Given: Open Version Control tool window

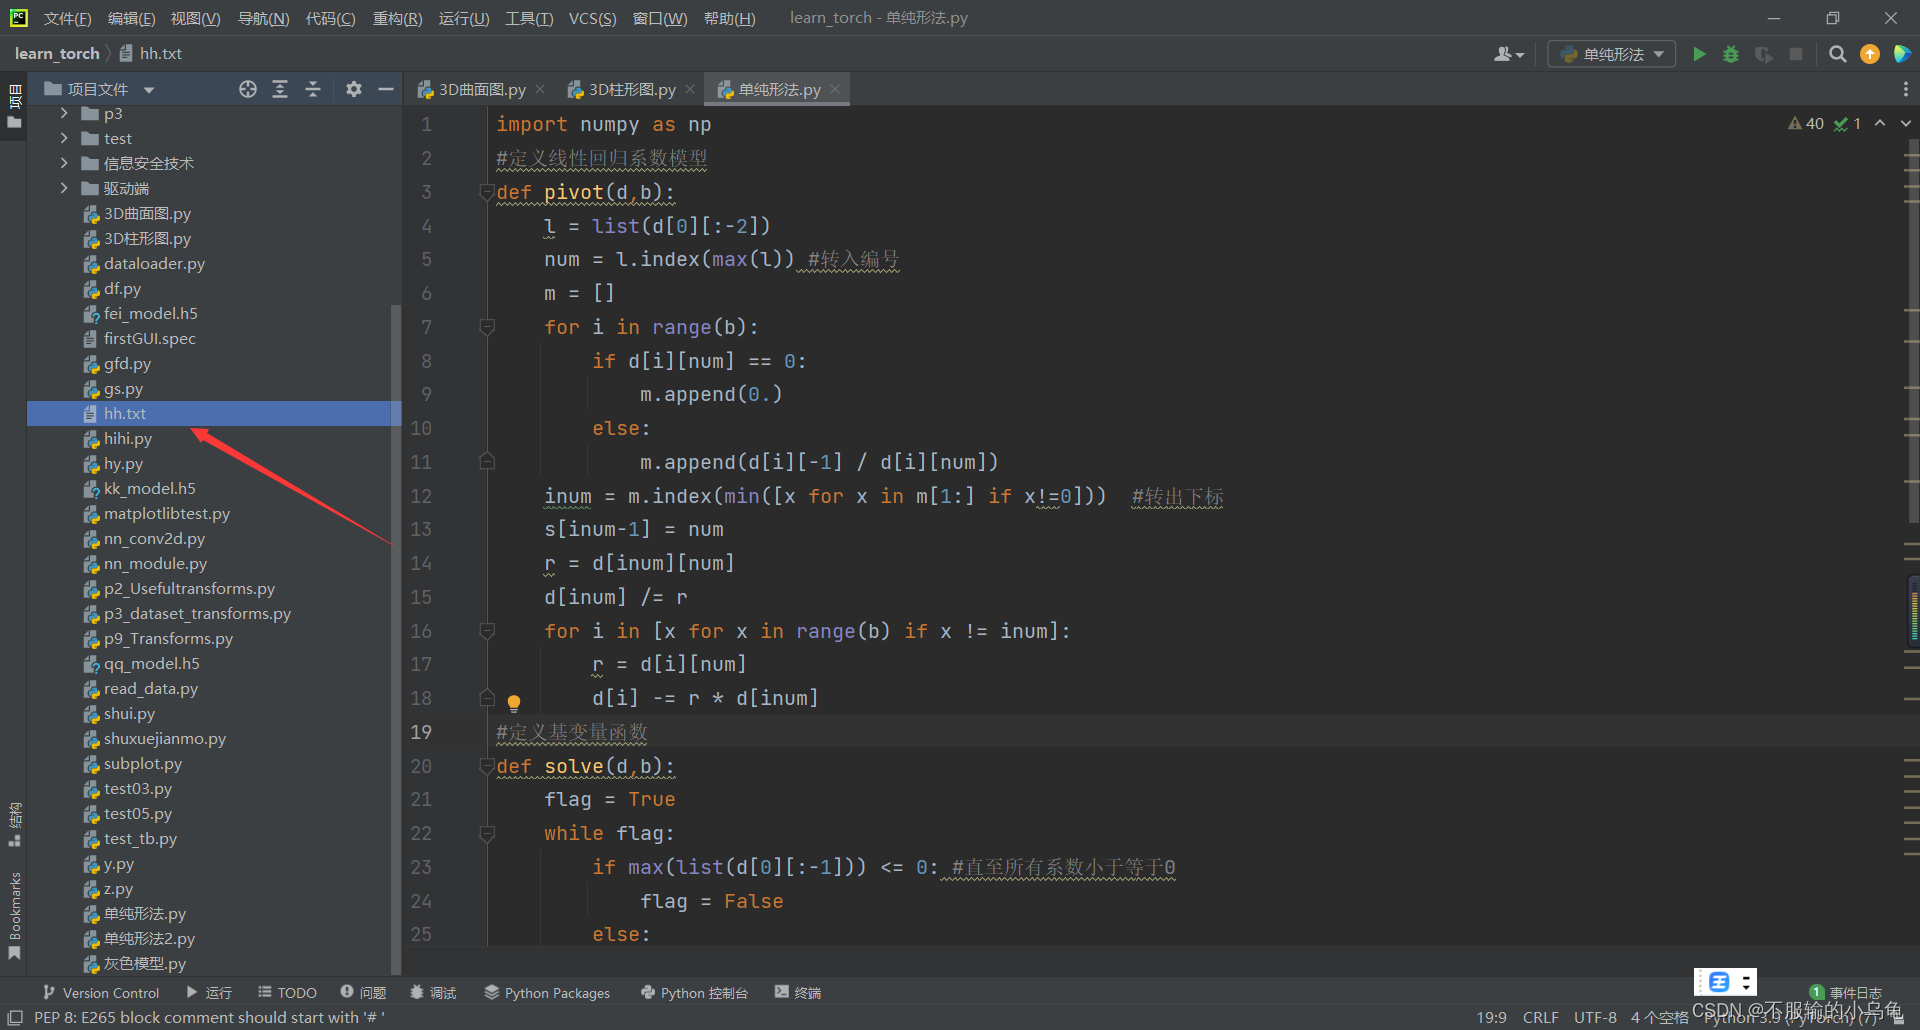Looking at the screenshot, I should [x=101, y=992].
